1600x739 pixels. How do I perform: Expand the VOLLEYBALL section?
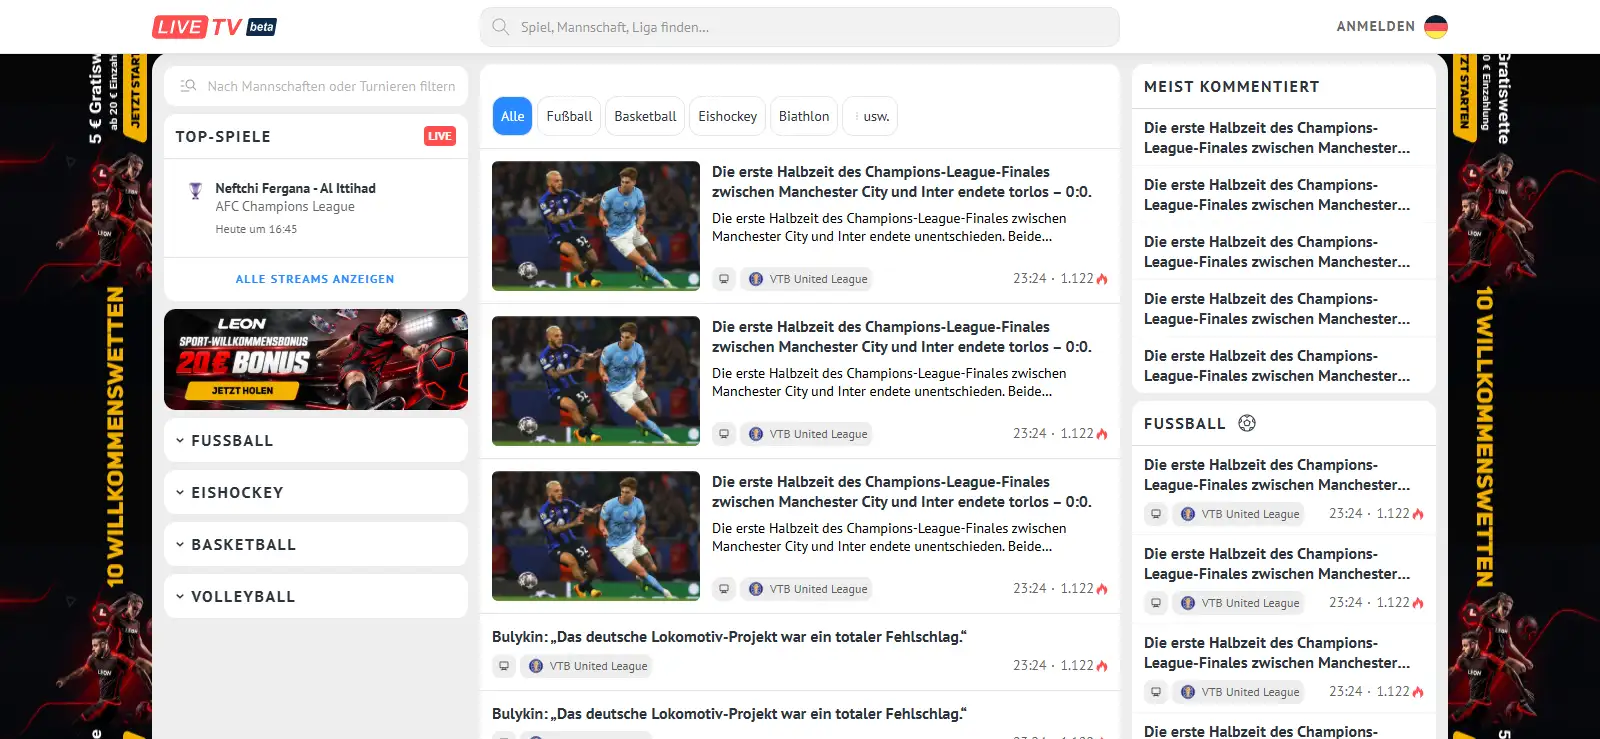[x=316, y=596]
